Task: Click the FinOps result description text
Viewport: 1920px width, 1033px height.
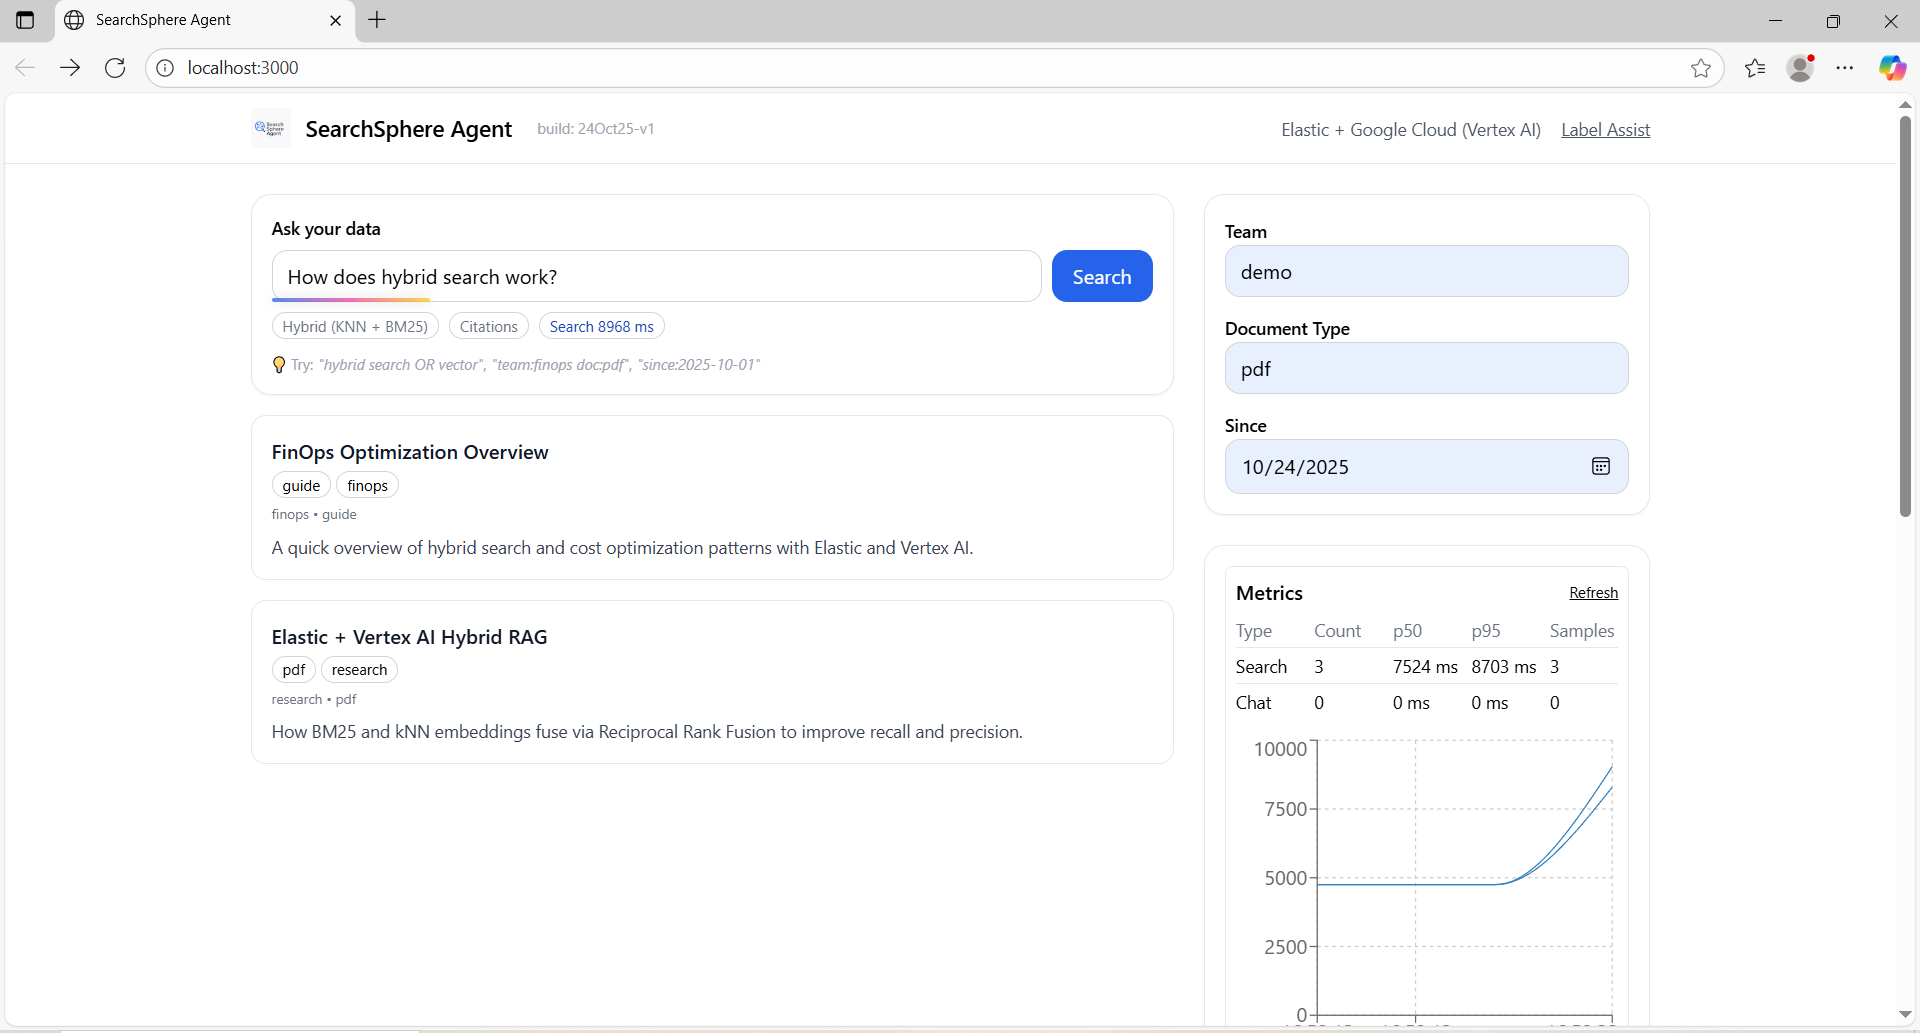Action: click(622, 548)
